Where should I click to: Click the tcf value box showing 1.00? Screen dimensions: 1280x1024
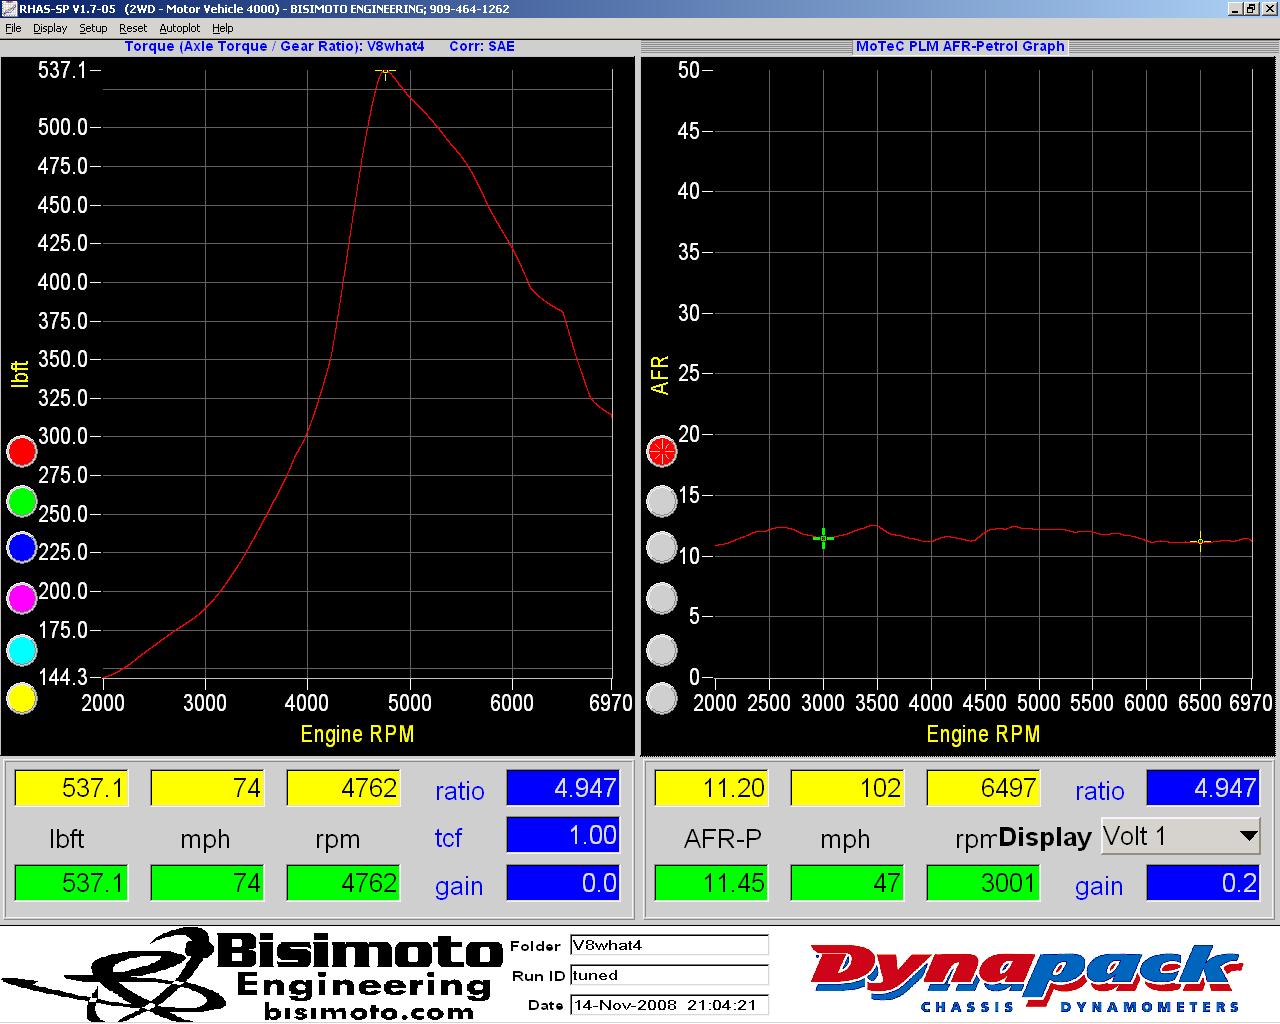coord(563,835)
